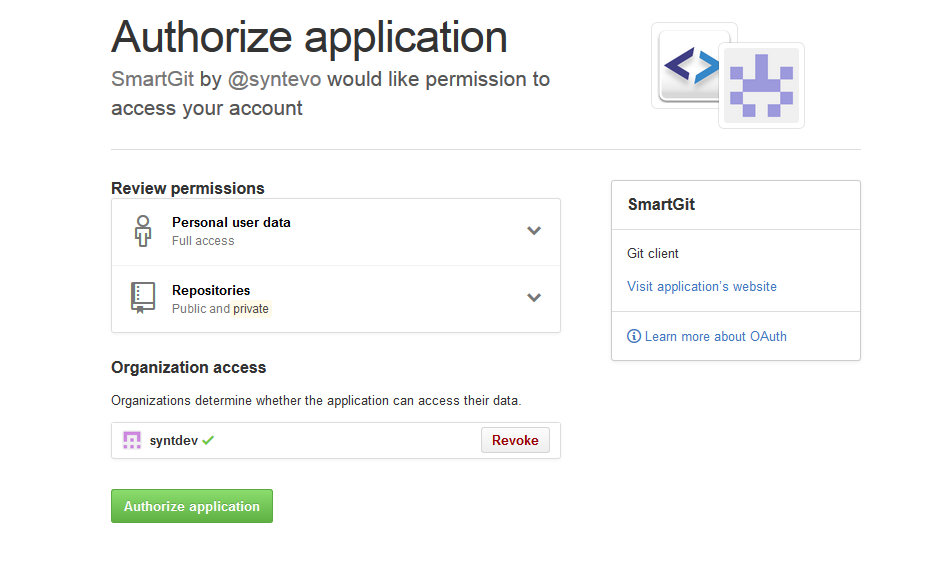Viewport: 950px width, 565px height.
Task: Revoke syntdev organization access
Action: (x=515, y=440)
